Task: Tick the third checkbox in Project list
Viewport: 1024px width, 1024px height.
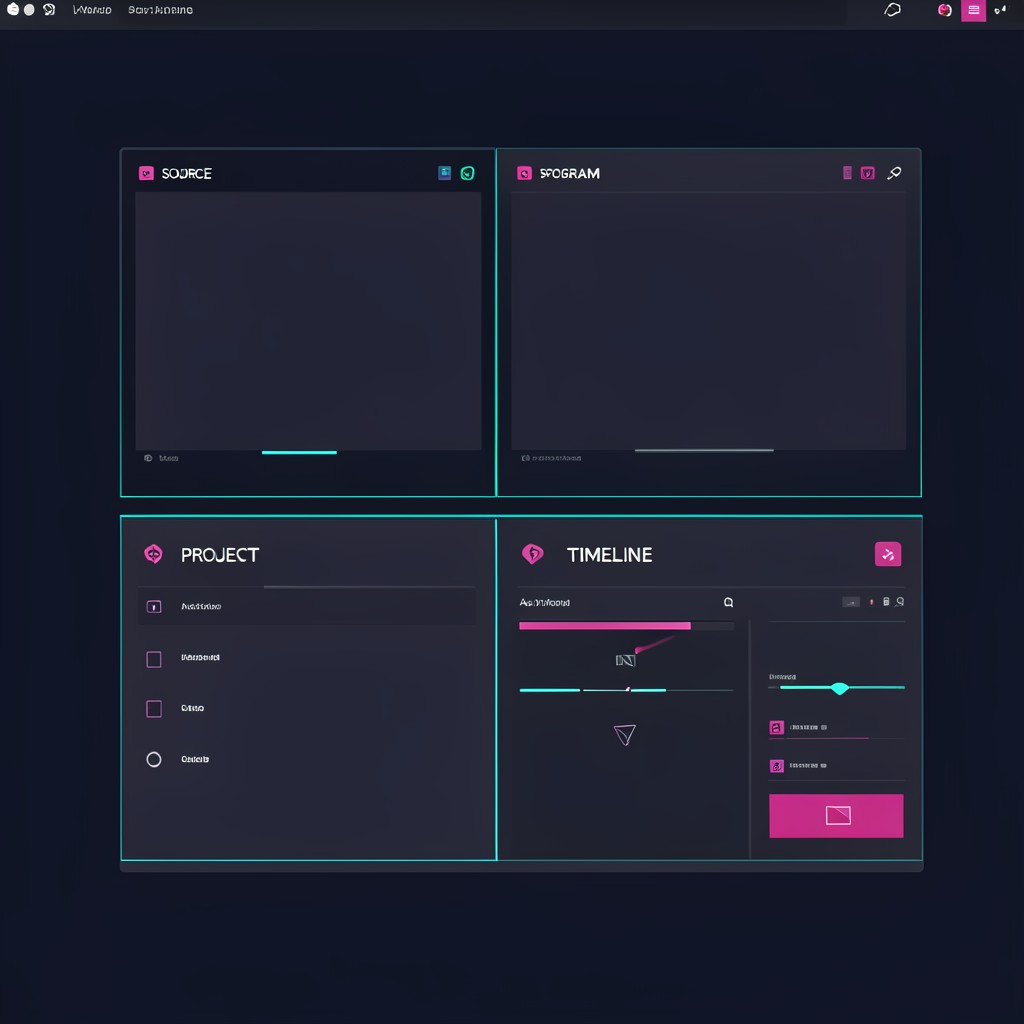Action: (154, 709)
